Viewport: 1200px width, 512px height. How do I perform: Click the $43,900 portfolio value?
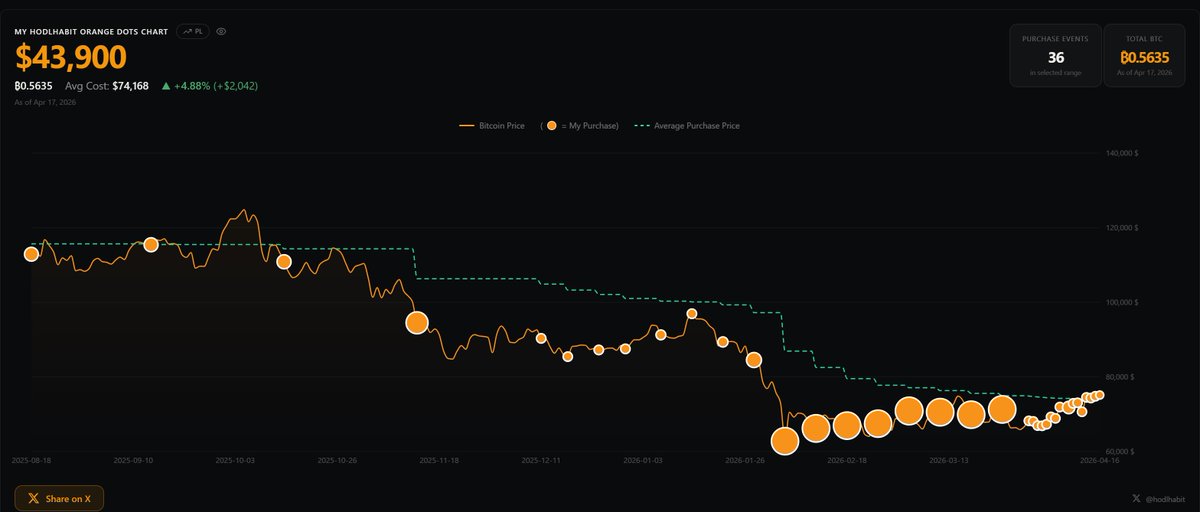point(70,58)
